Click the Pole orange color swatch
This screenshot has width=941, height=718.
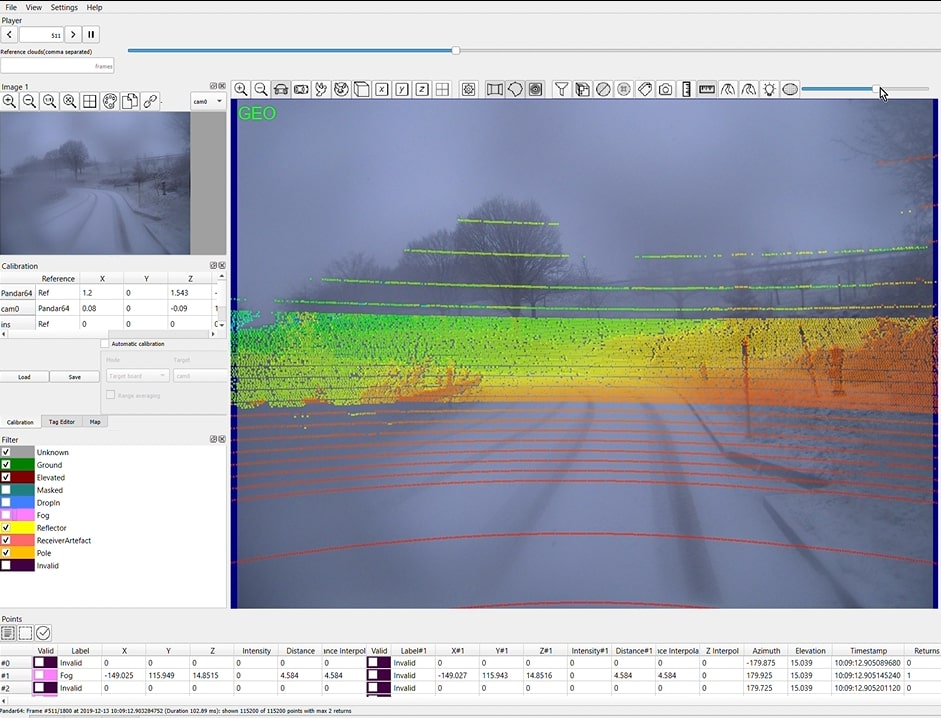coord(23,553)
